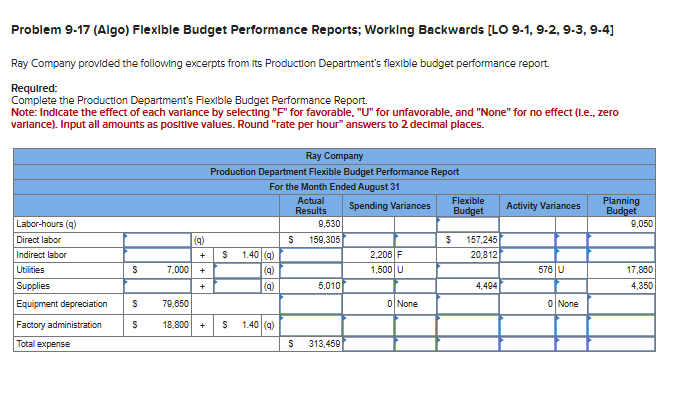Open Direct labor activity variance effect dropdown
This screenshot has width=691, height=399.
coord(571,240)
